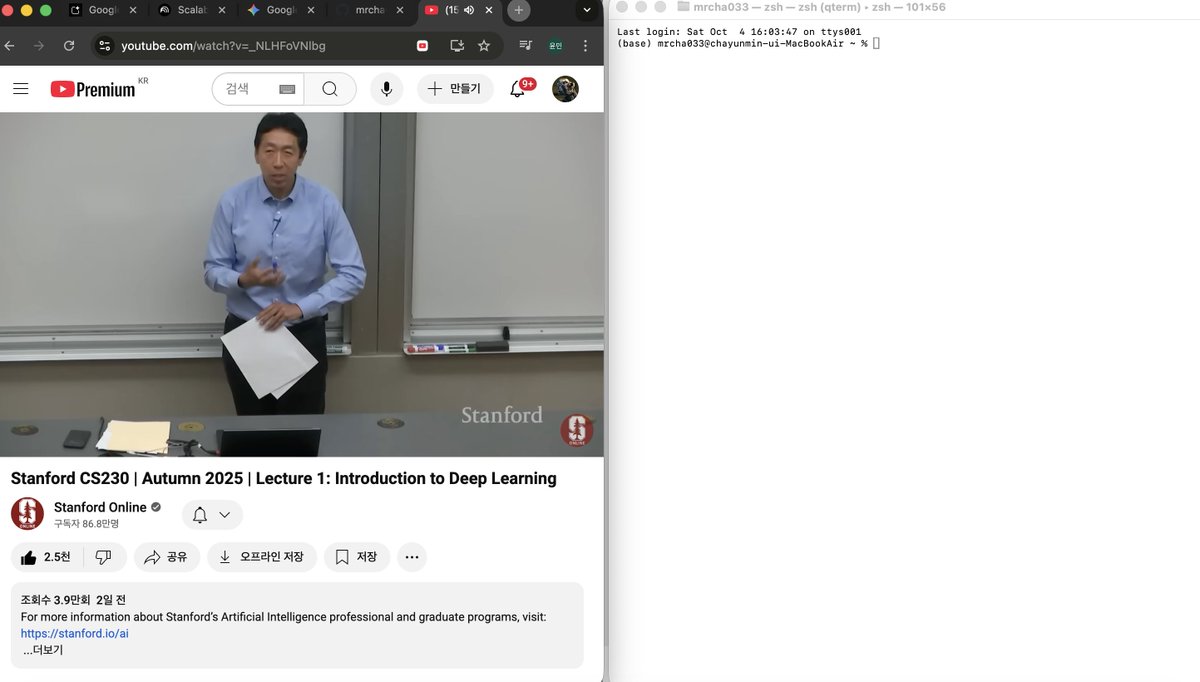
Task: Open the on-screen keyboard in search box
Action: [x=287, y=89]
